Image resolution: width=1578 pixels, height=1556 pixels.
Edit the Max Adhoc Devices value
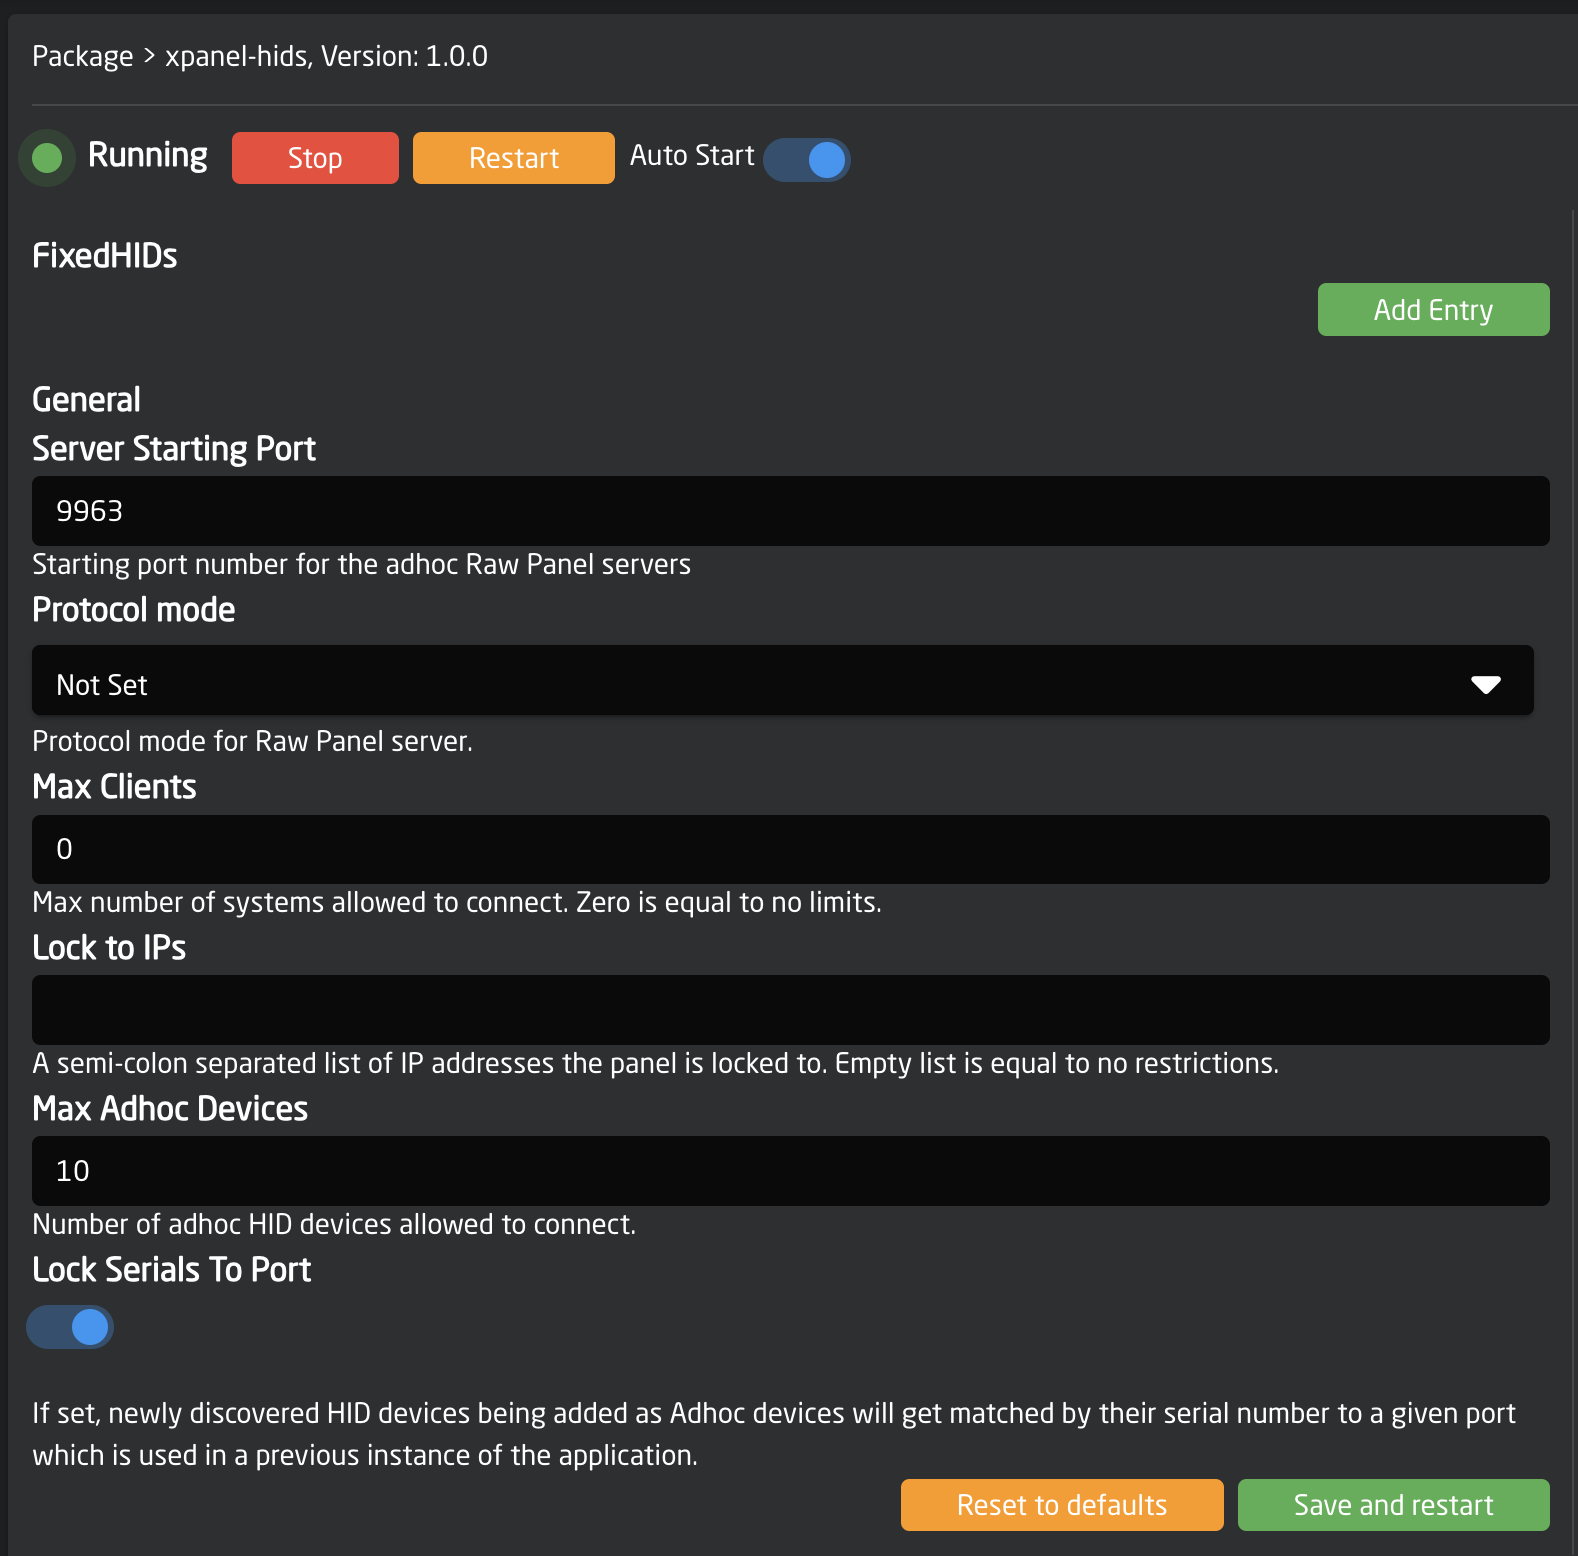coord(791,1171)
